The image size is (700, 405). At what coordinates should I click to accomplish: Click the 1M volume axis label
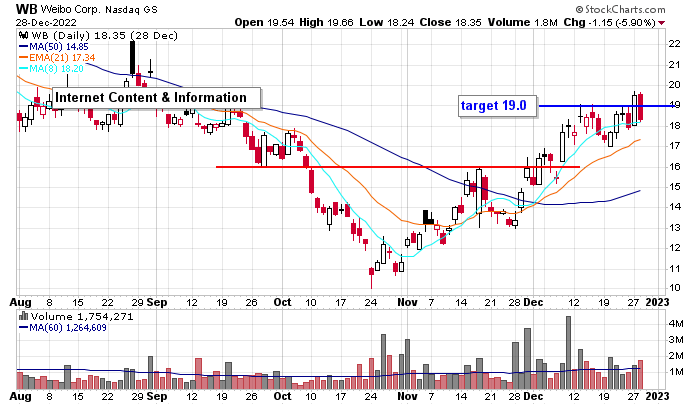tap(676, 372)
